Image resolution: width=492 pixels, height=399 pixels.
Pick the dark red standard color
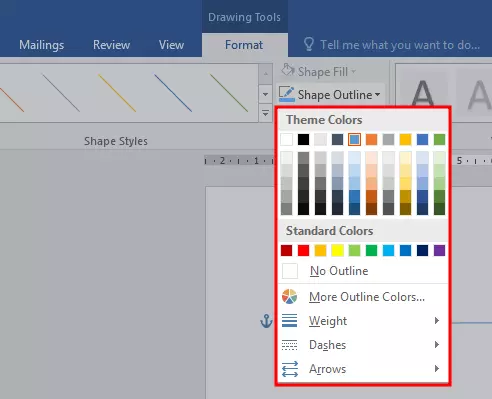[286, 250]
